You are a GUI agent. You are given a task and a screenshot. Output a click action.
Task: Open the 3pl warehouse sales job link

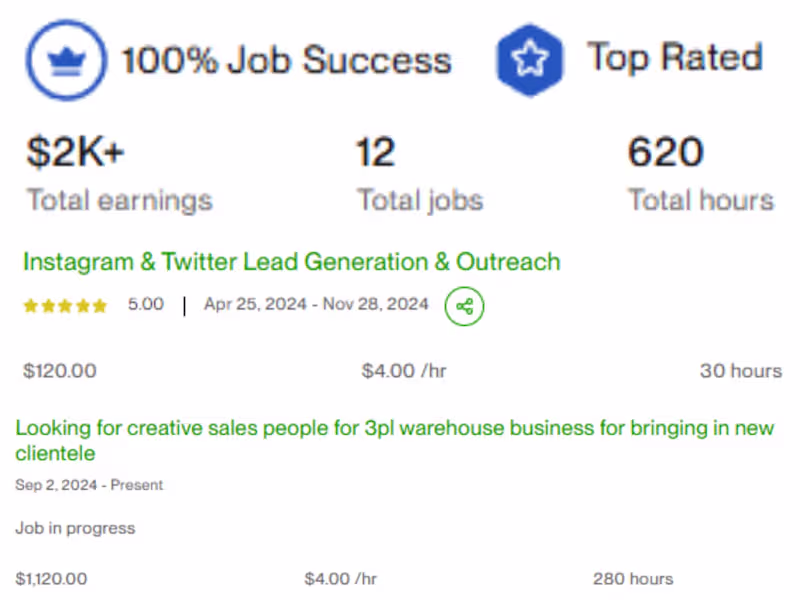[394, 440]
